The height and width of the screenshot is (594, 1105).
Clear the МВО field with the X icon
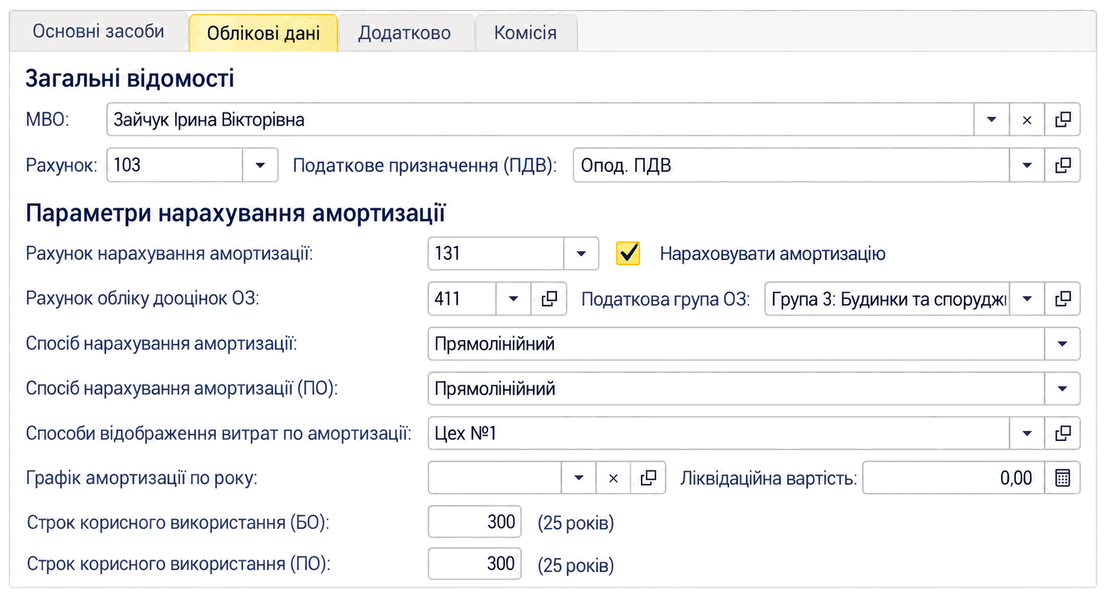1027,120
